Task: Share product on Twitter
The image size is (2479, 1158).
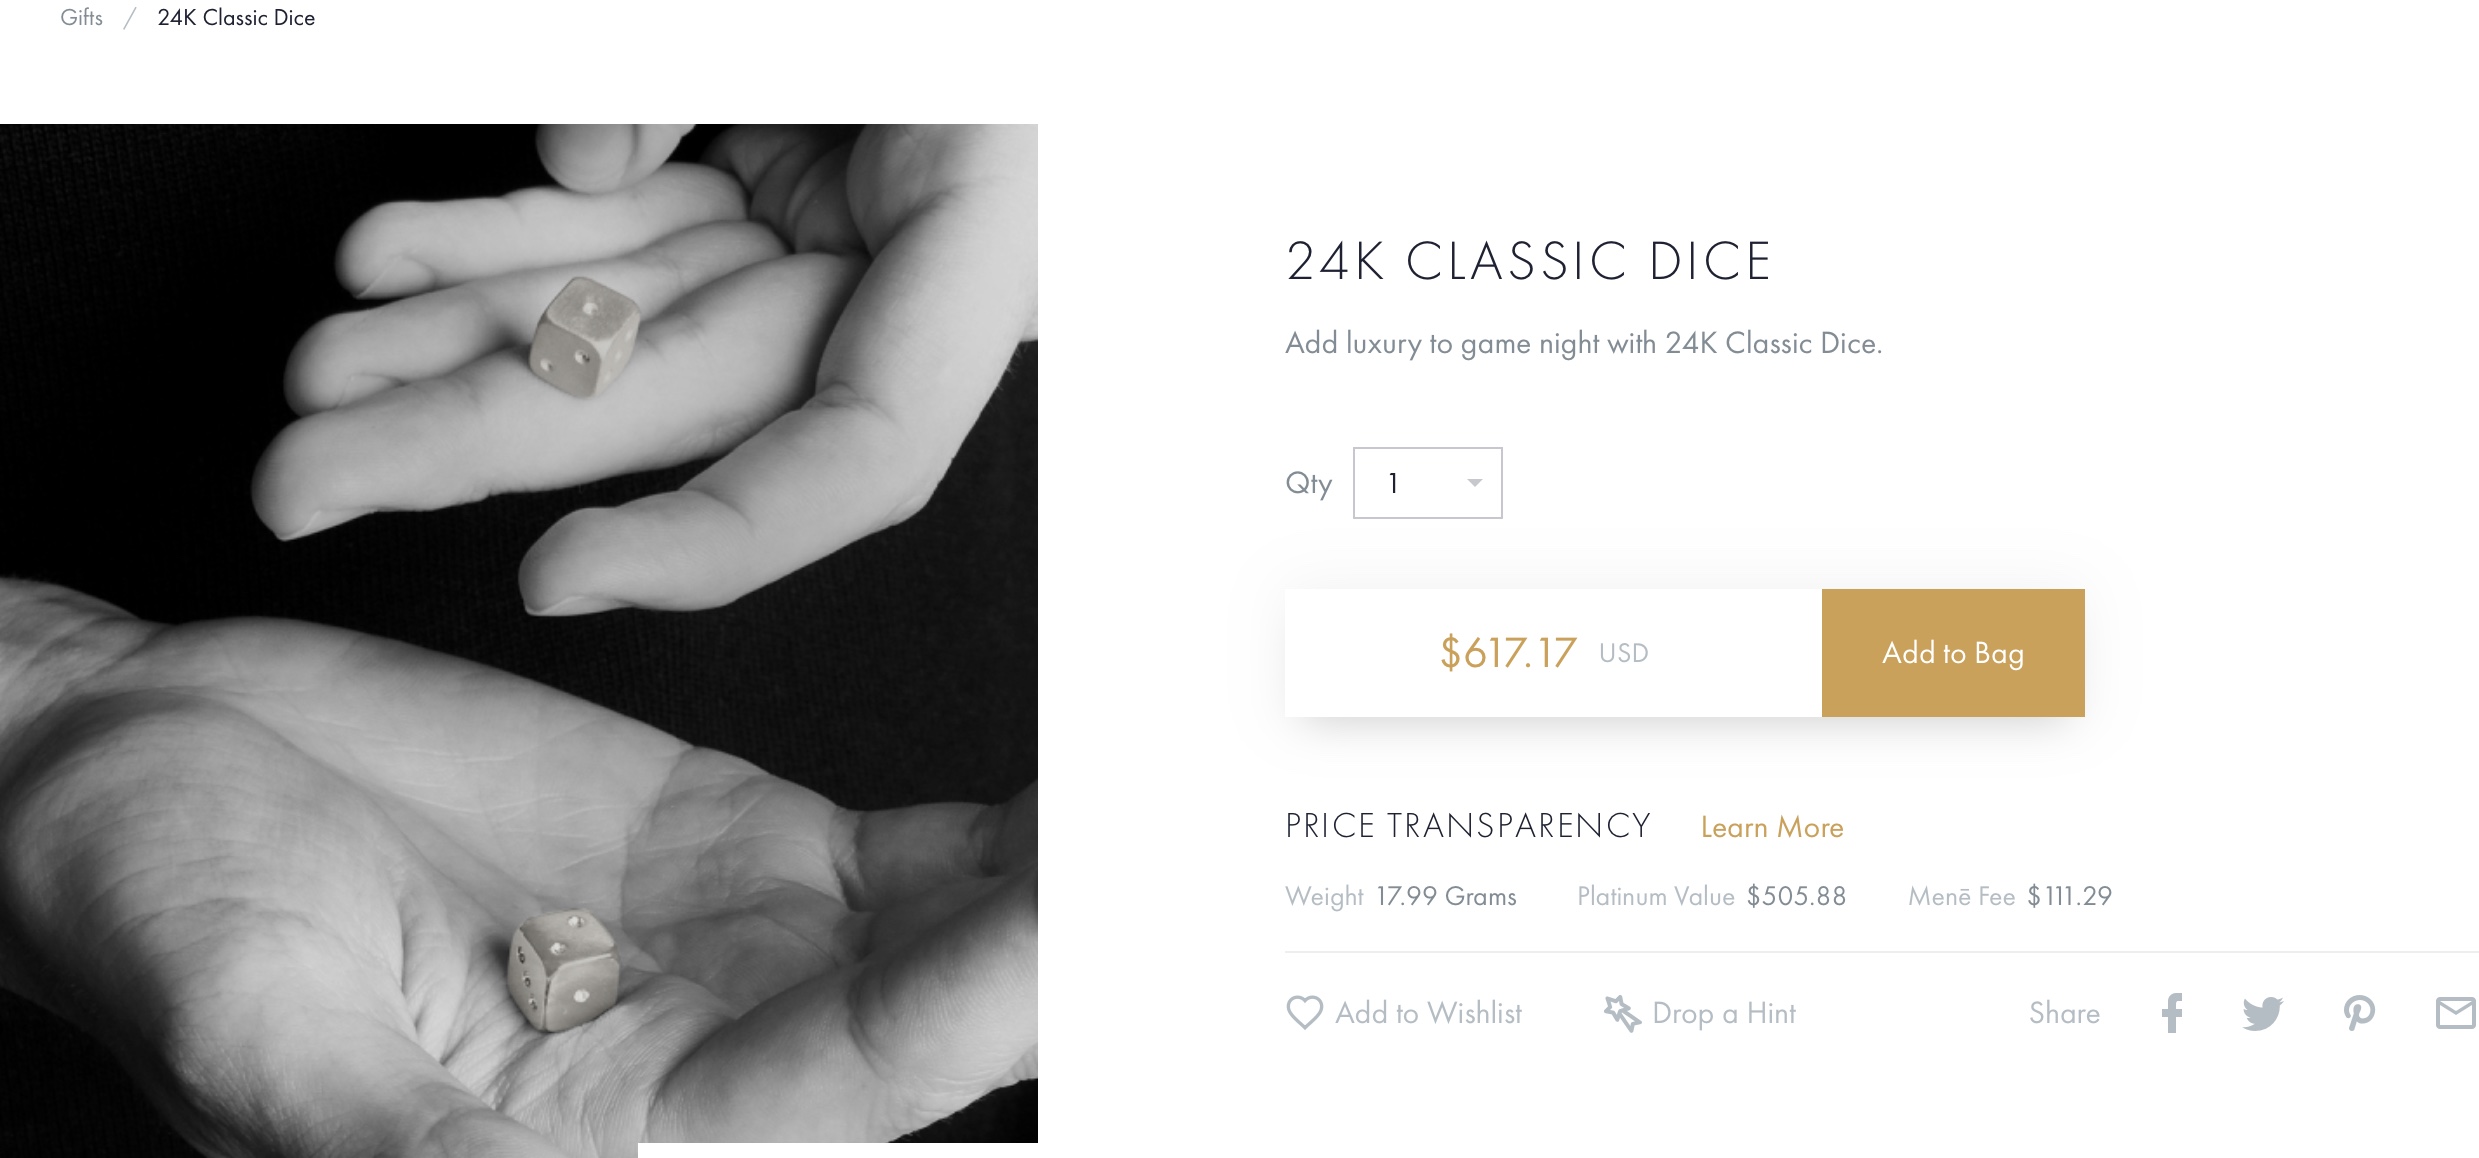Action: coord(2262,1013)
